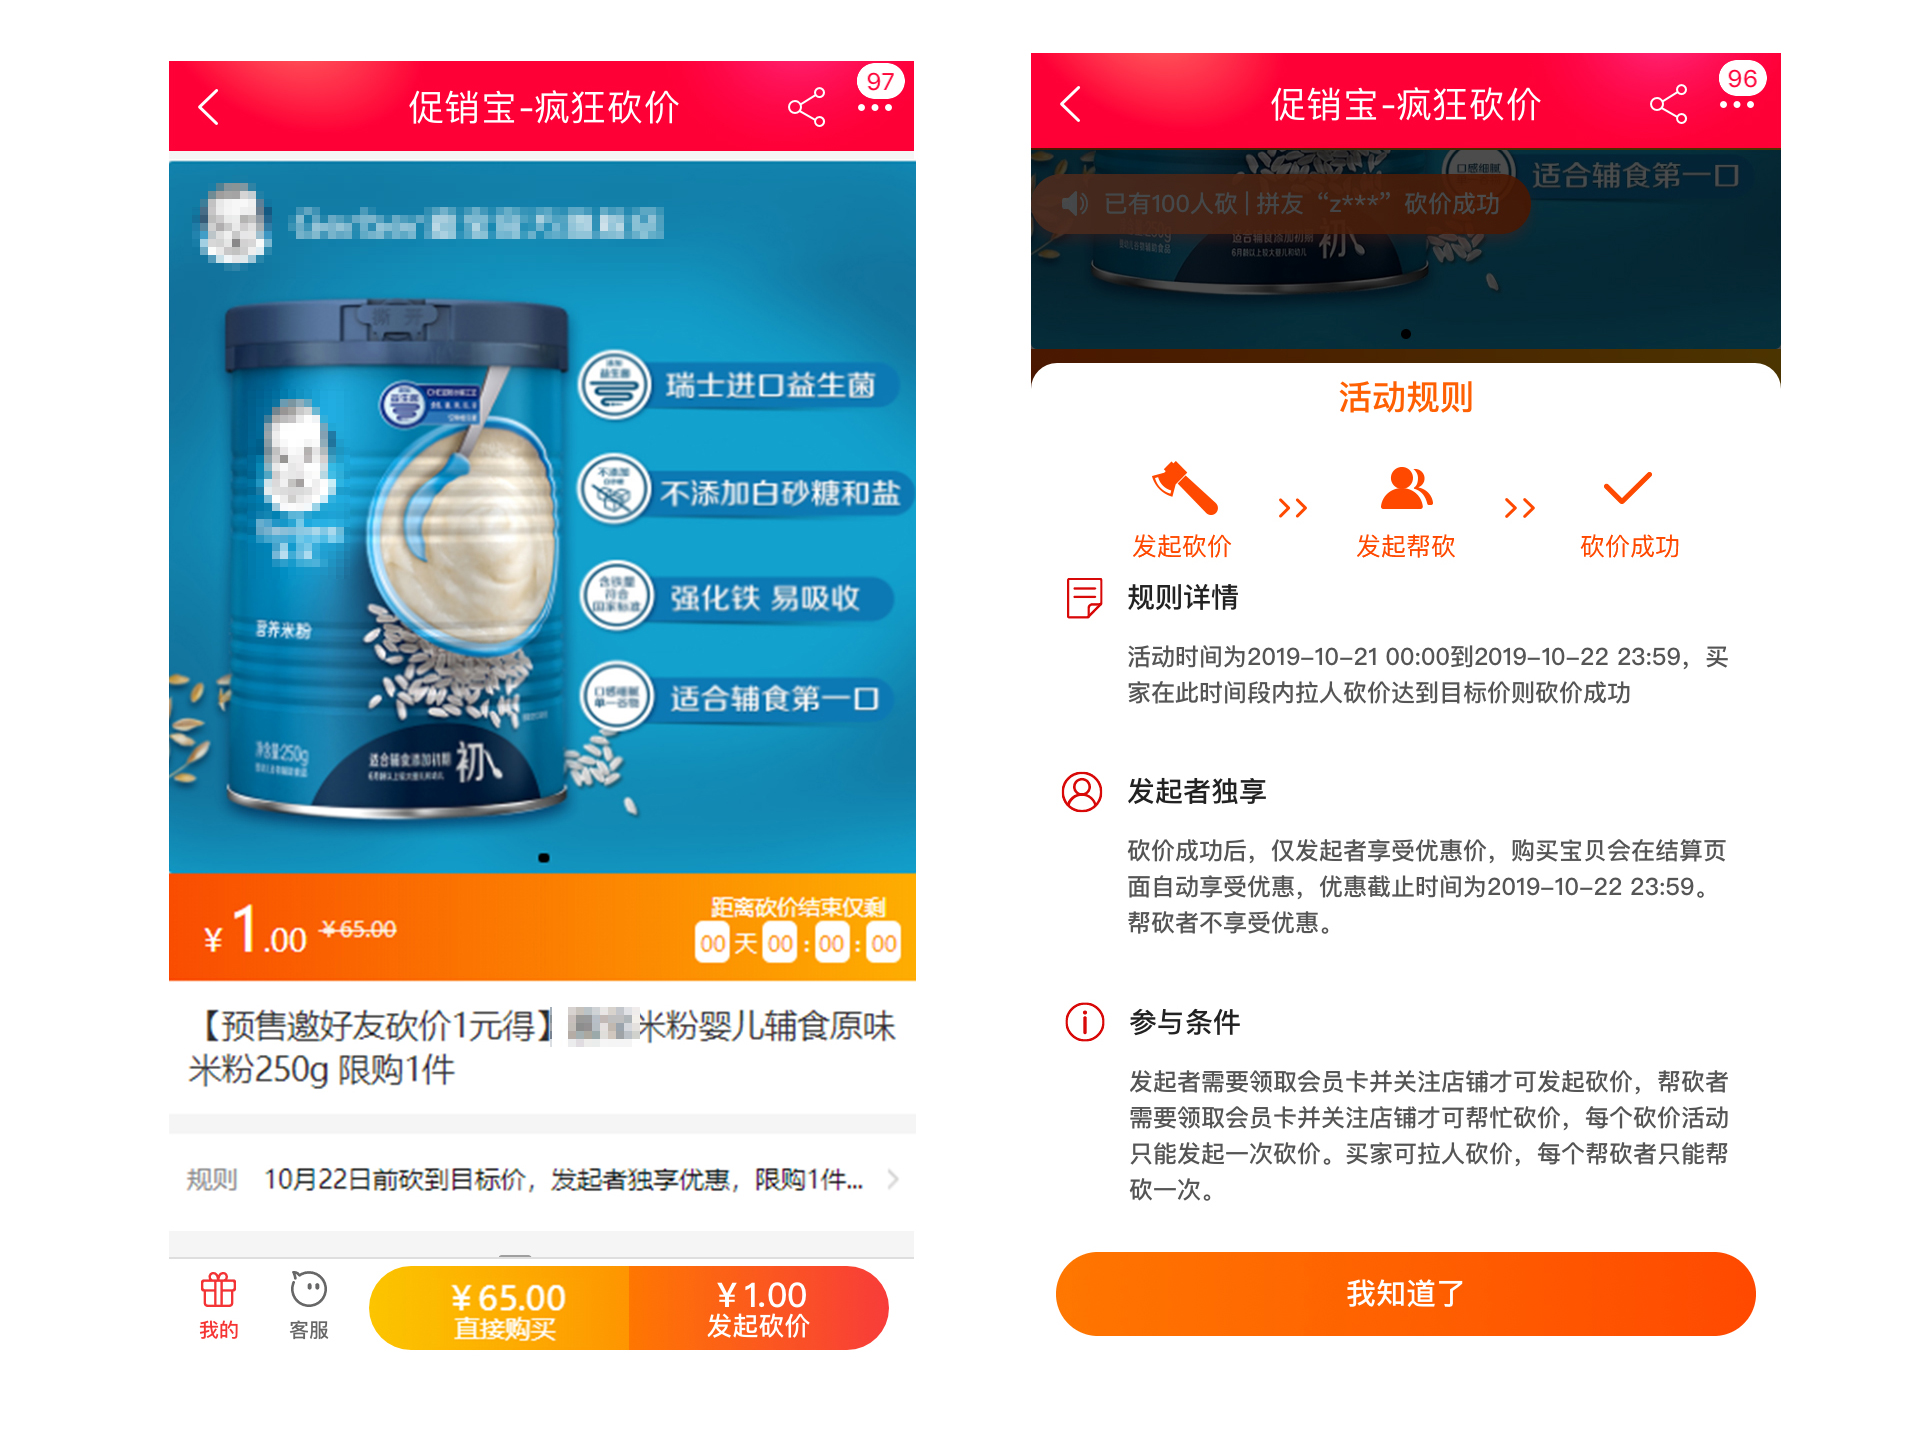Tap the back arrow on right screen
Screen dimensions: 1920x1436
(1070, 104)
